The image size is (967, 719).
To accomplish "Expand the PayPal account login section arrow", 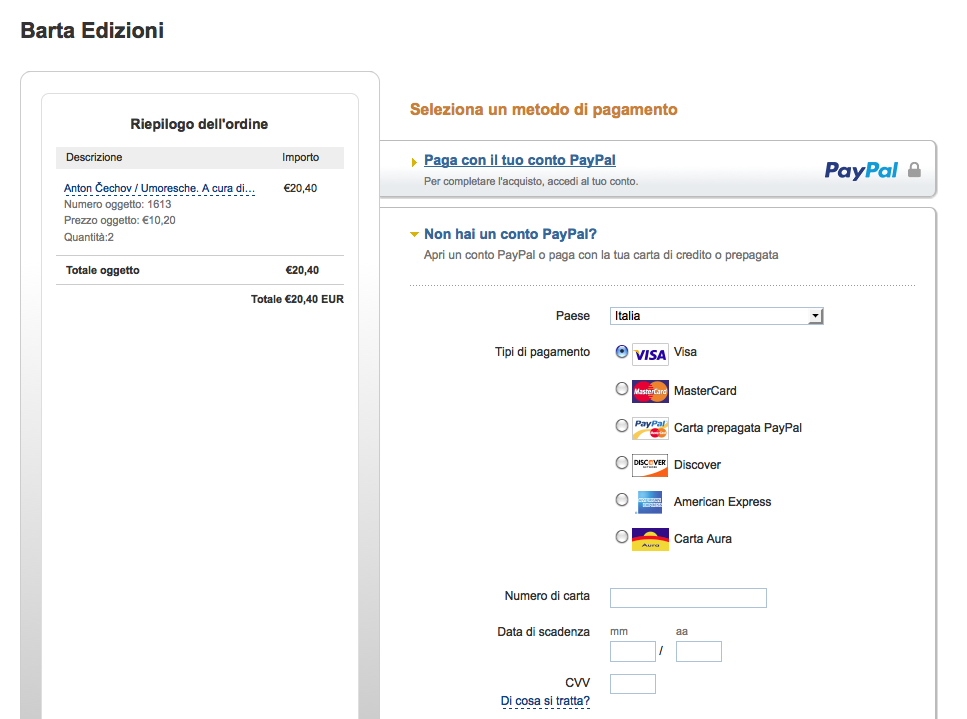I will click(414, 162).
